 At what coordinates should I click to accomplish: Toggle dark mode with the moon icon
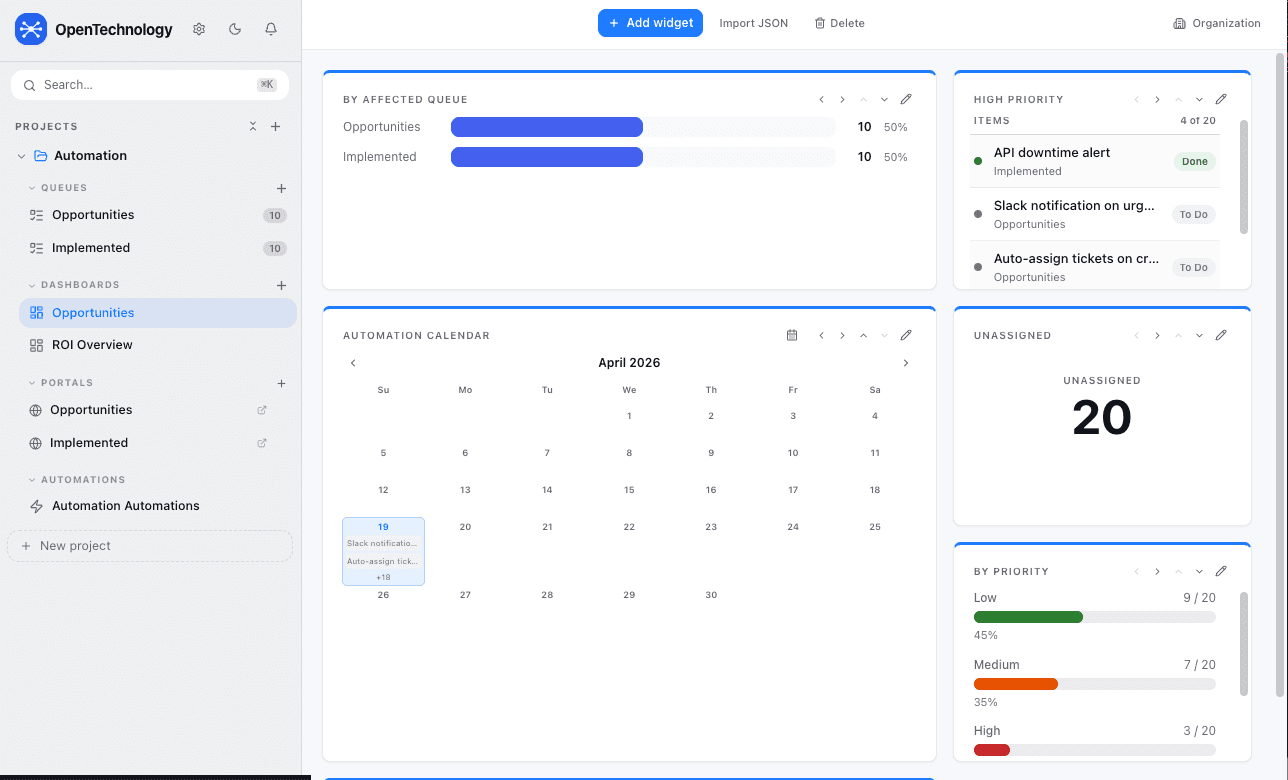tap(235, 29)
